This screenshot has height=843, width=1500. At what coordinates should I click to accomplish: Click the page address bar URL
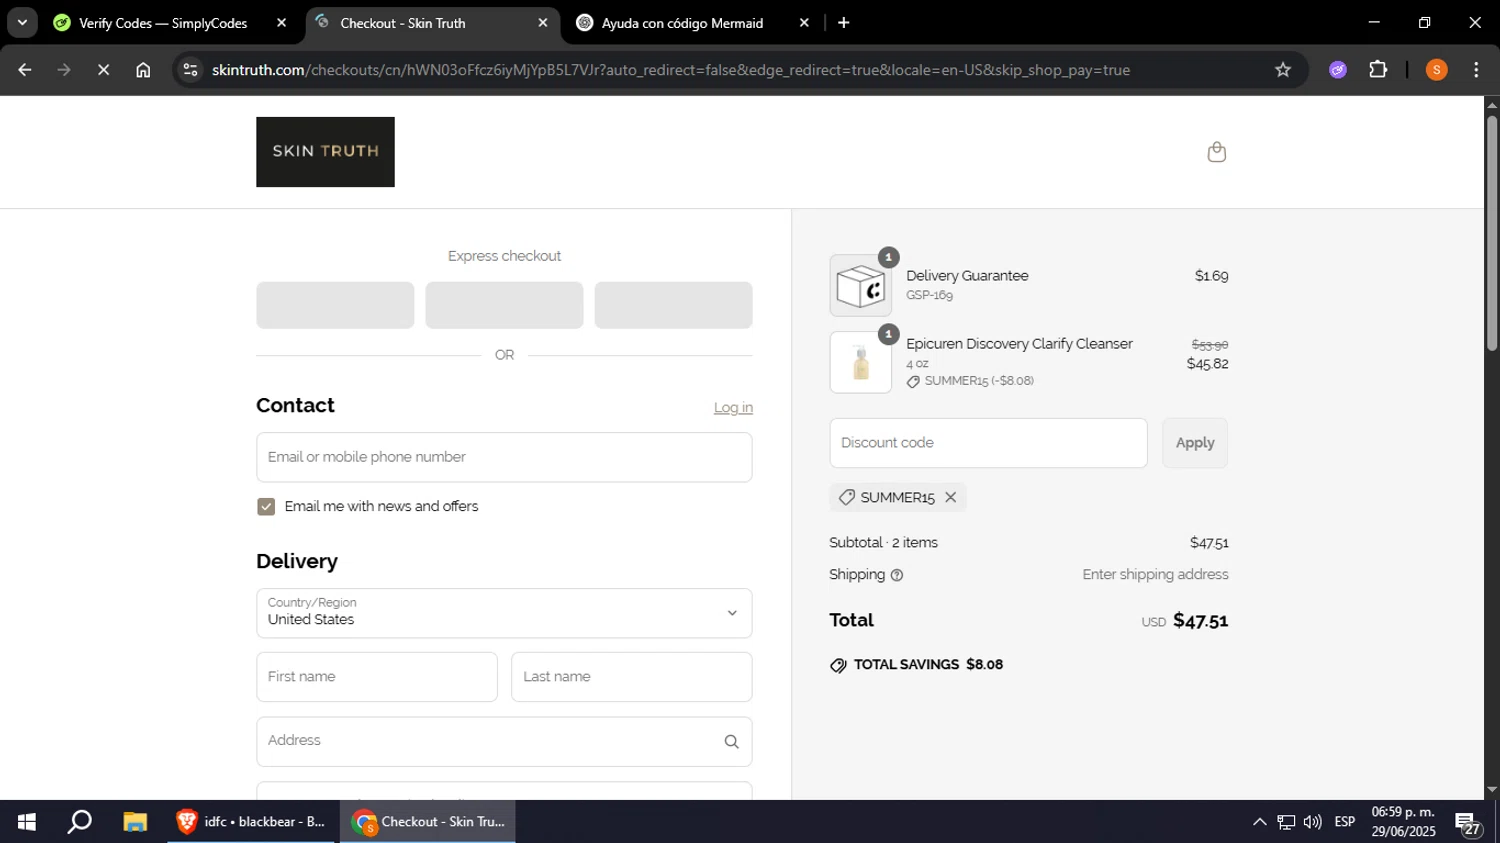tap(671, 70)
